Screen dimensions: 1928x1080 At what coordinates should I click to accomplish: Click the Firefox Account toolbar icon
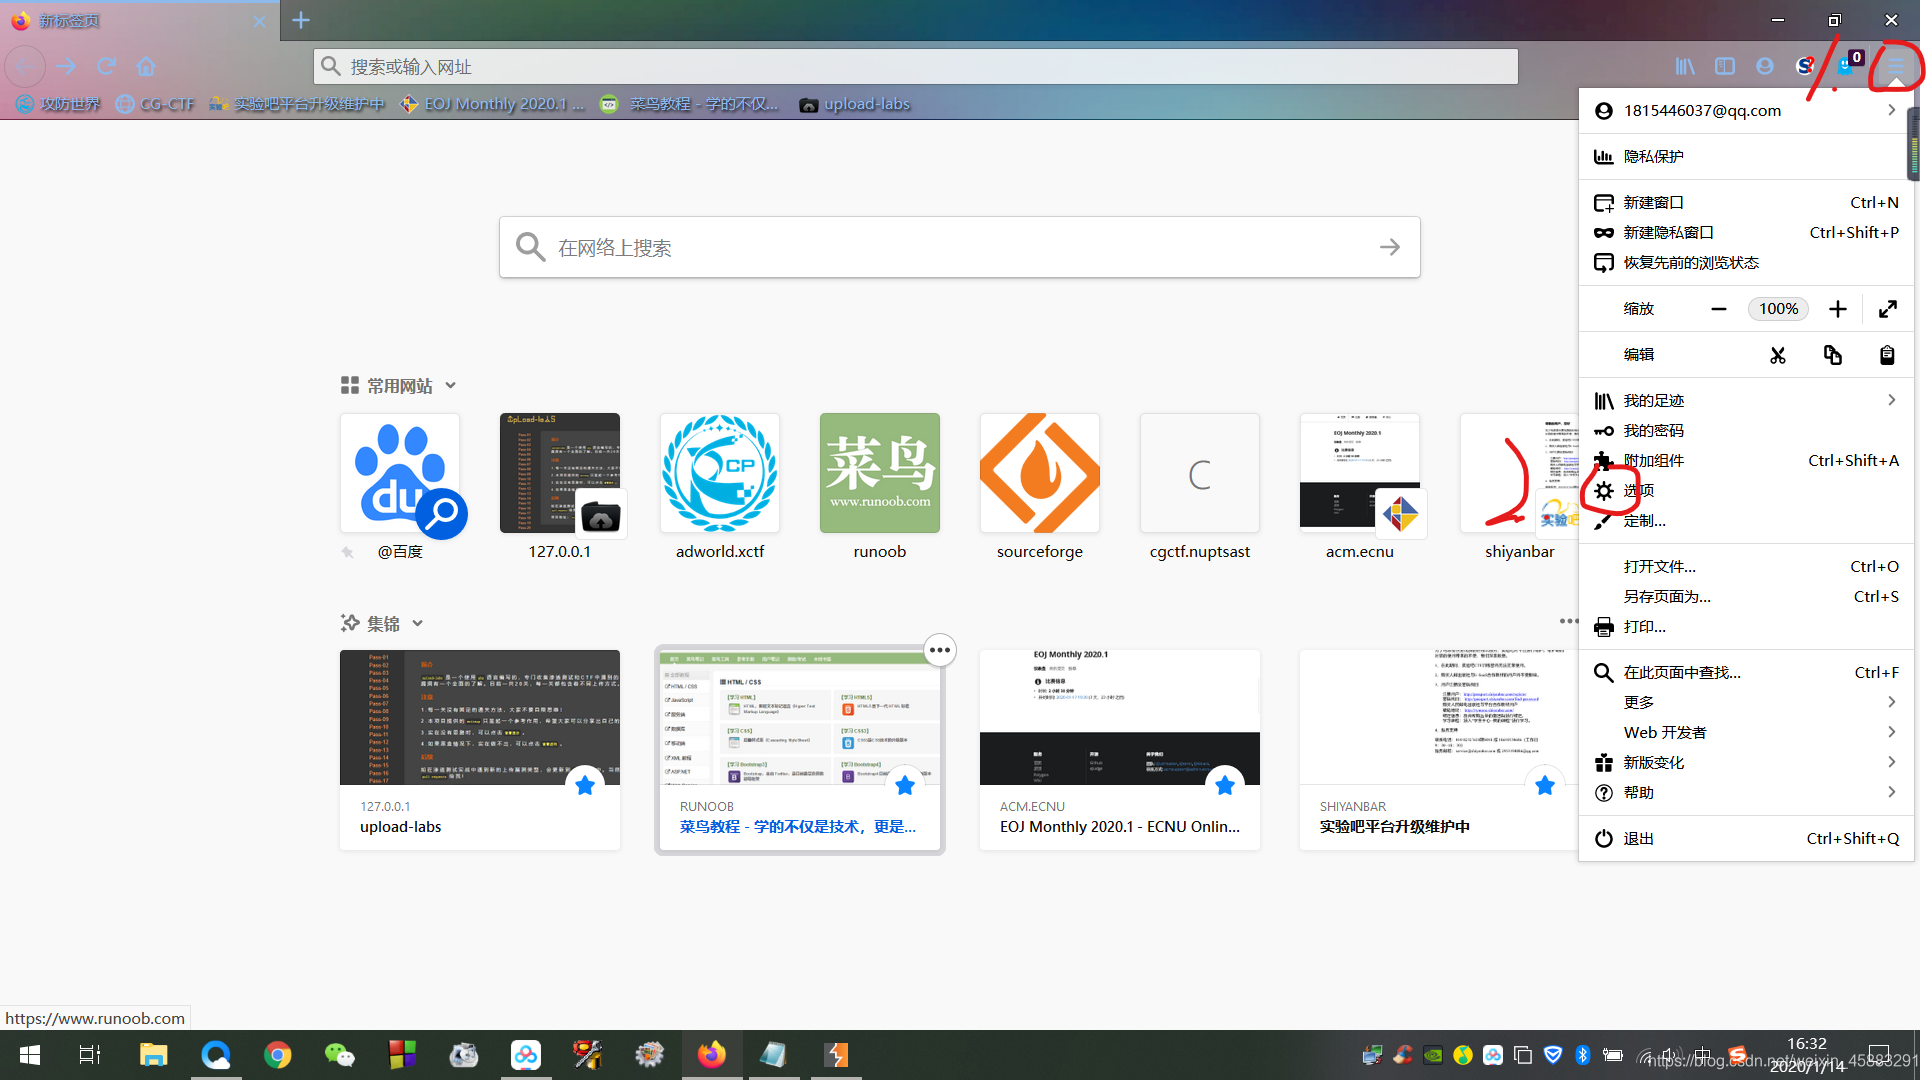pyautogui.click(x=1765, y=66)
